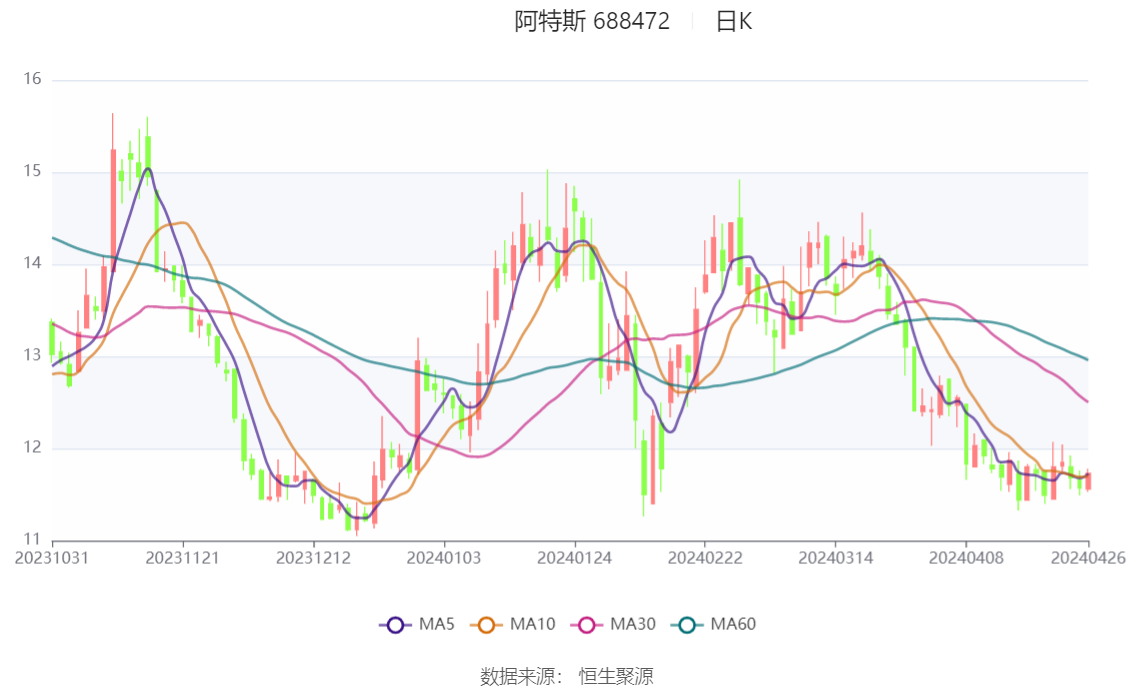1134x689 pixels.
Task: Select the 20240426 date axis label
Action: click(1088, 558)
